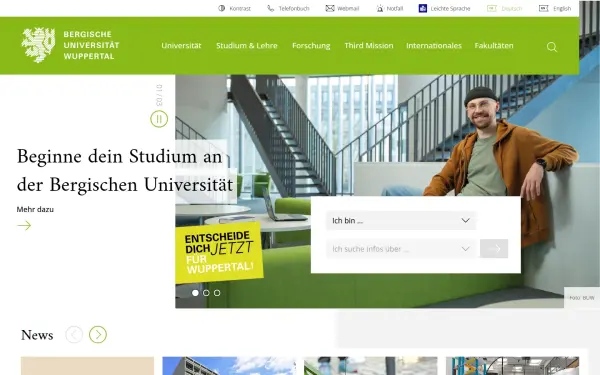Open the news card with blue sky building
The image size is (600, 375).
229,366
